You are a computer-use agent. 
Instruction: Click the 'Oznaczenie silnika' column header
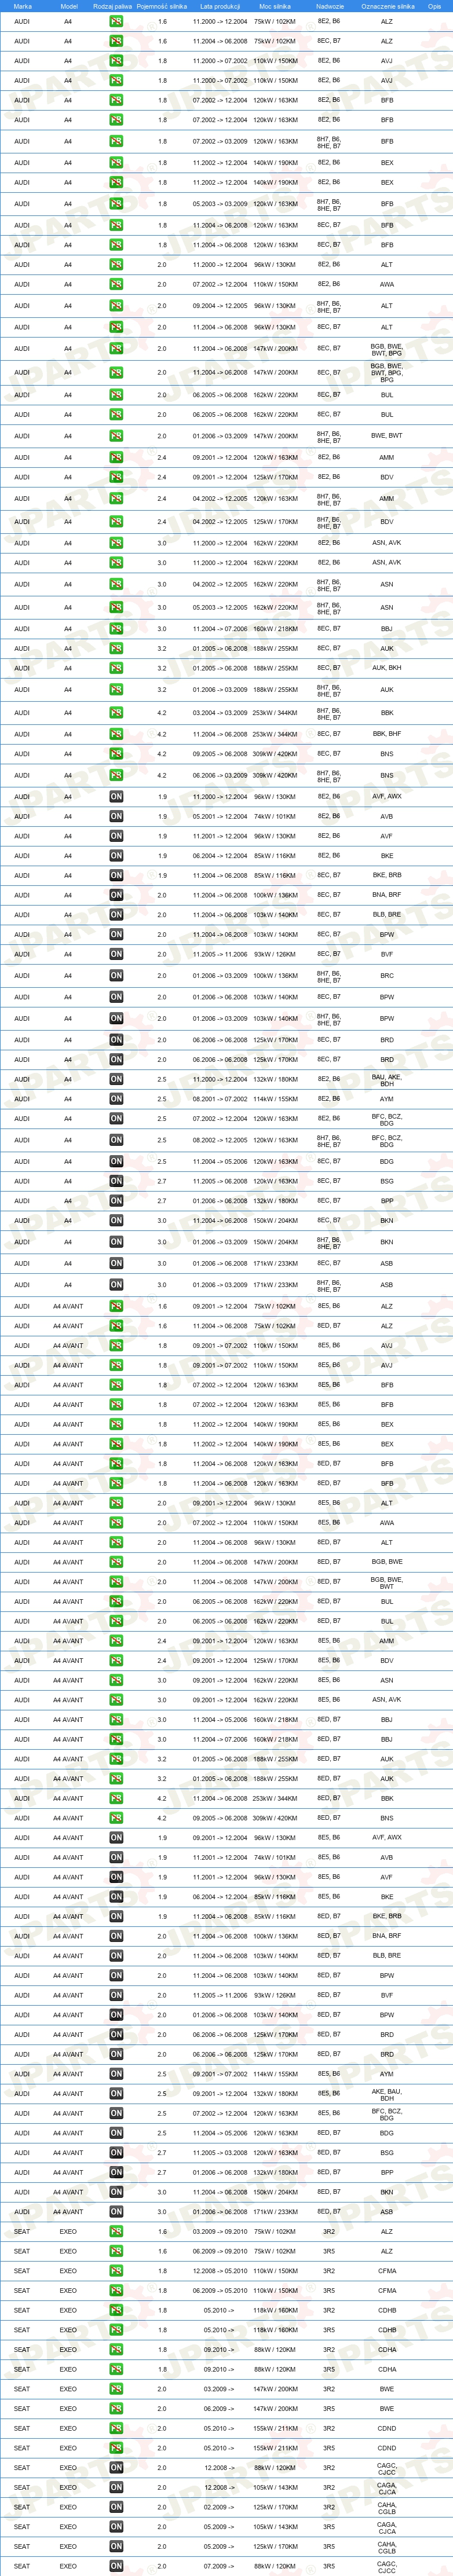point(388,6)
